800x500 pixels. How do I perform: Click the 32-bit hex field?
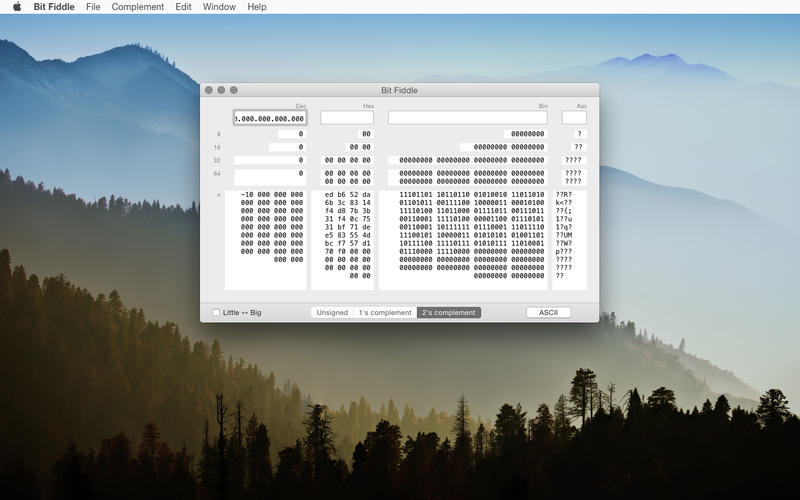(347, 160)
